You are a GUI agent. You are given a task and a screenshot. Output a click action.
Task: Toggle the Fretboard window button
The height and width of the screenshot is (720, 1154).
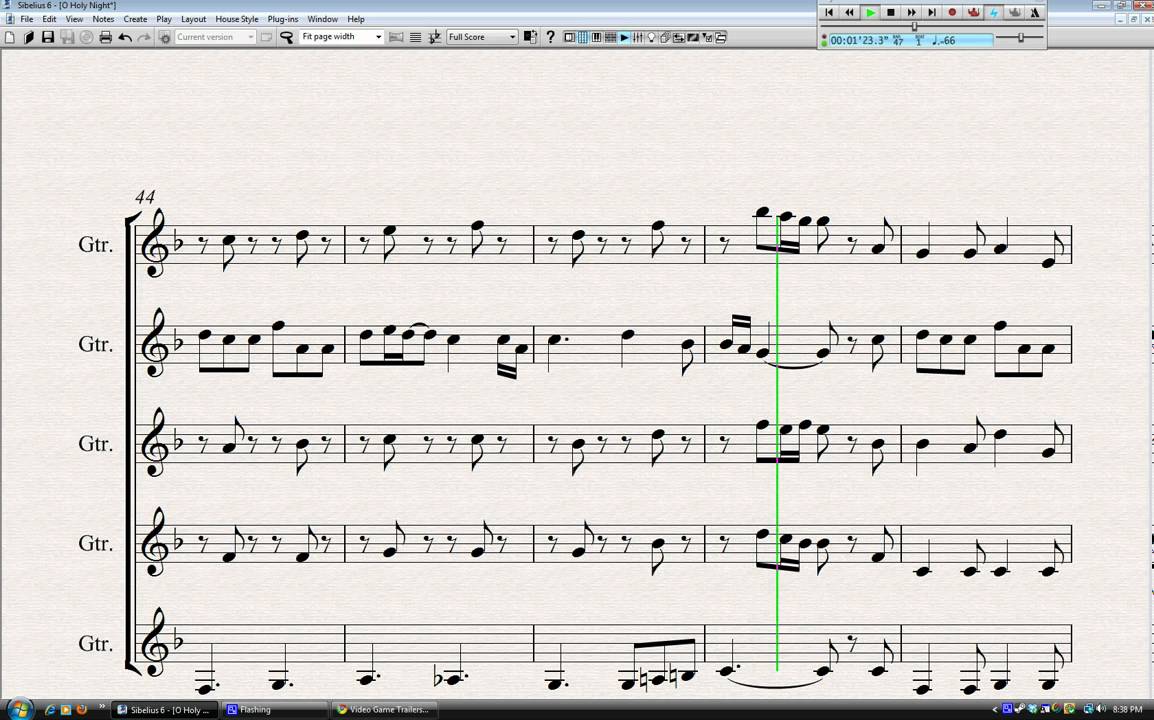pyautogui.click(x=610, y=37)
